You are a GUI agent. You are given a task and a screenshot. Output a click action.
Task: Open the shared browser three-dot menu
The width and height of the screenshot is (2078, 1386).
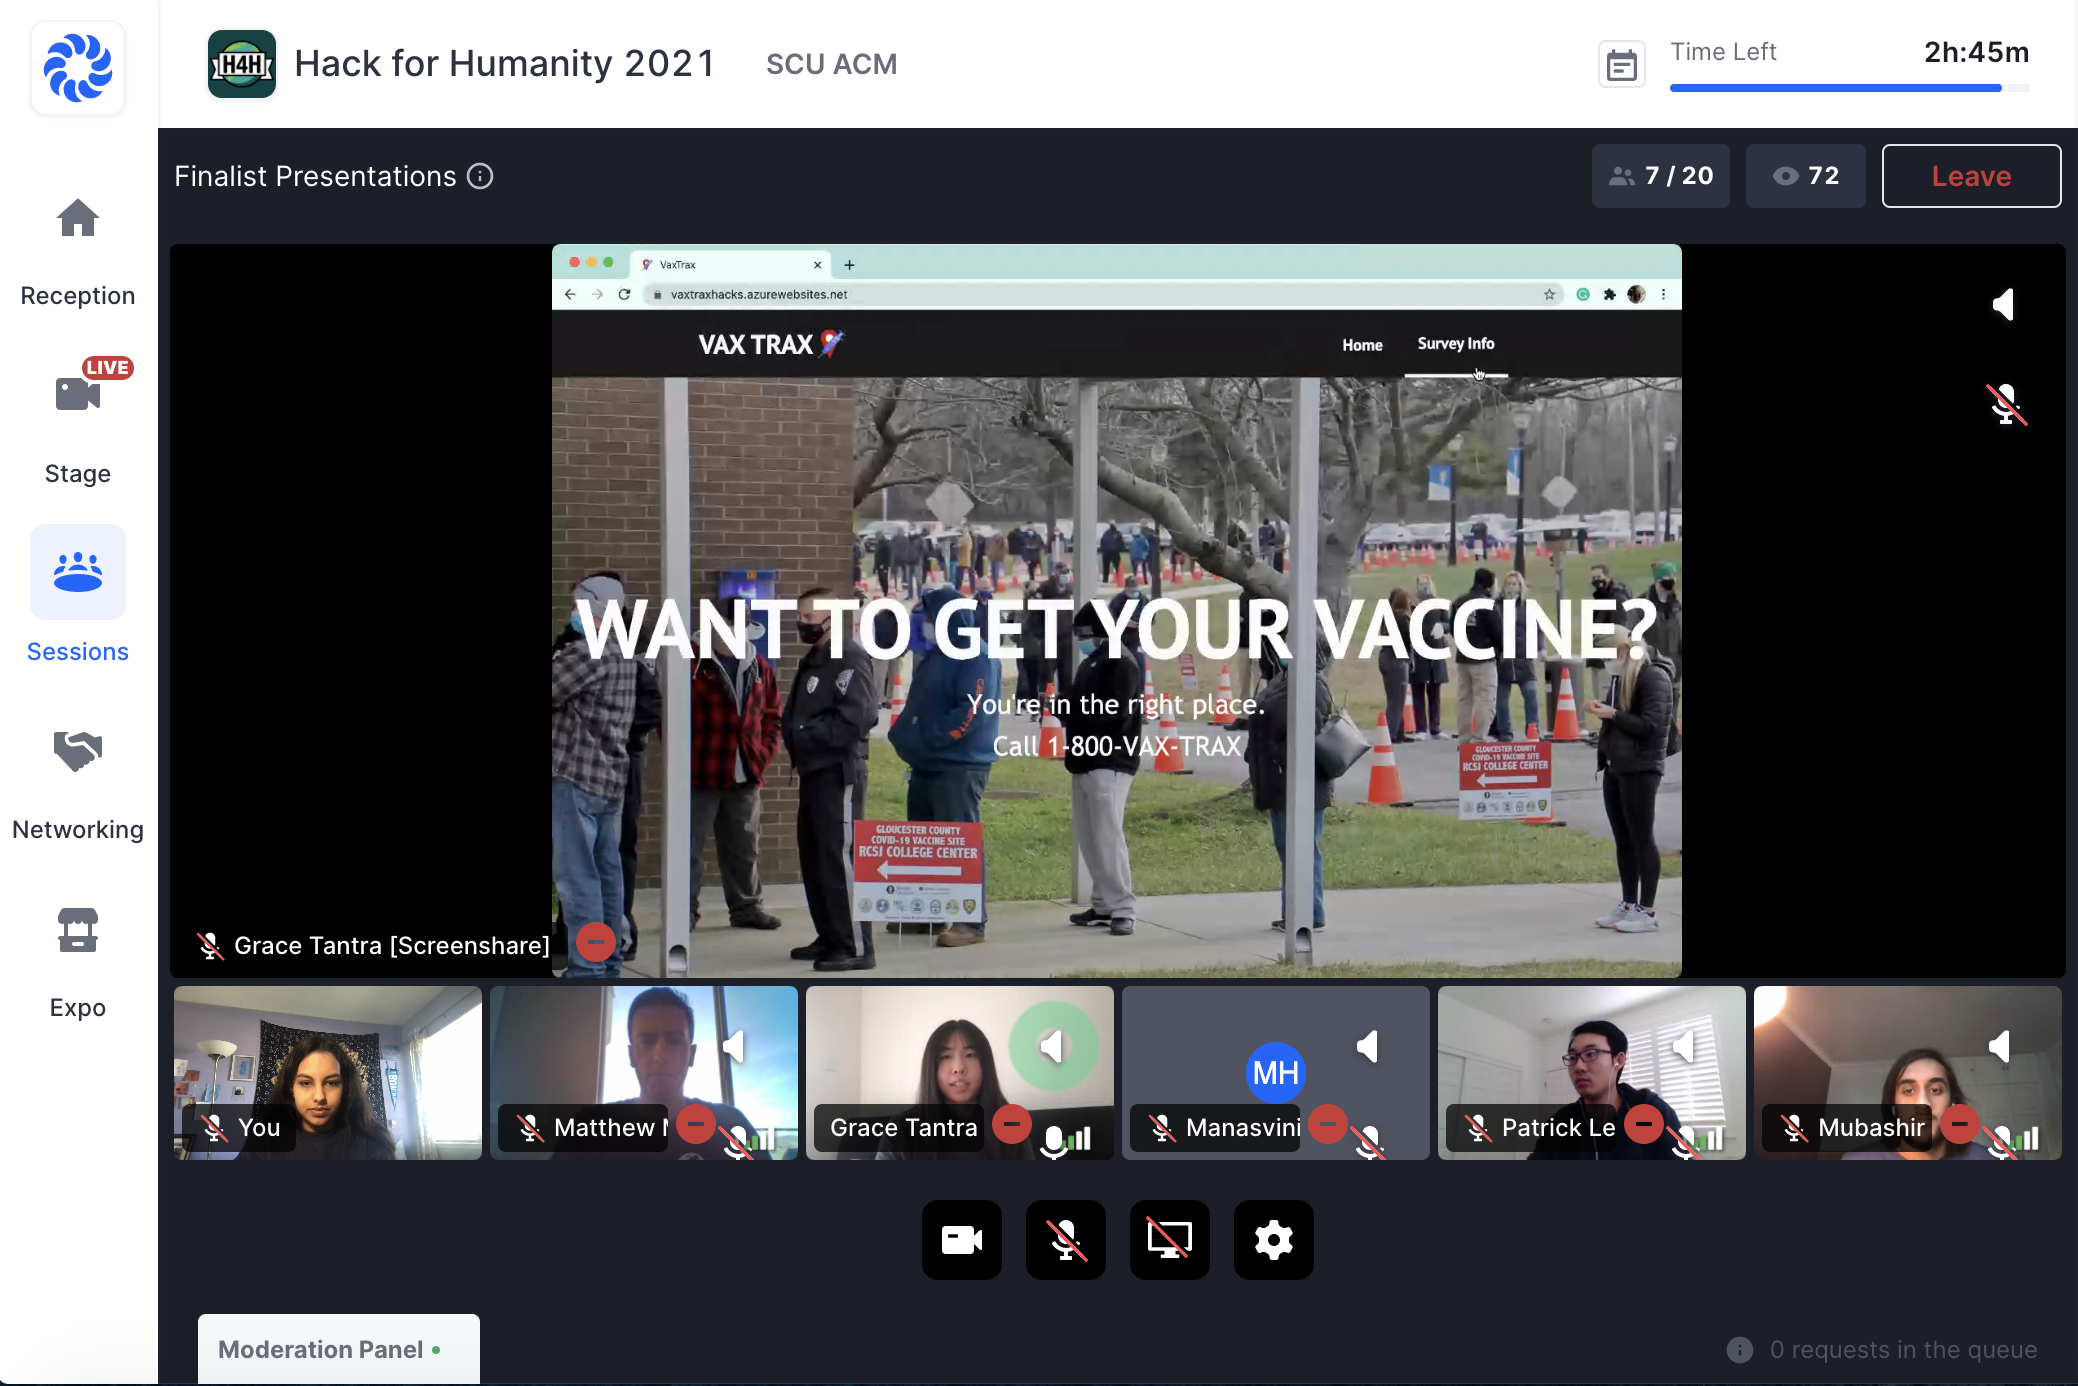1663,294
